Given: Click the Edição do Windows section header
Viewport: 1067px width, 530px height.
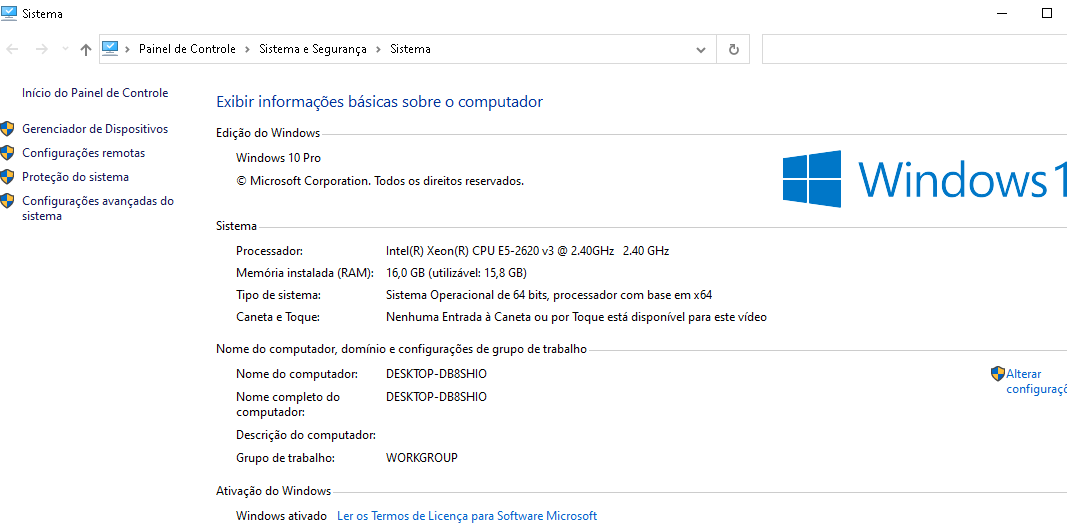Looking at the screenshot, I should (x=267, y=133).
